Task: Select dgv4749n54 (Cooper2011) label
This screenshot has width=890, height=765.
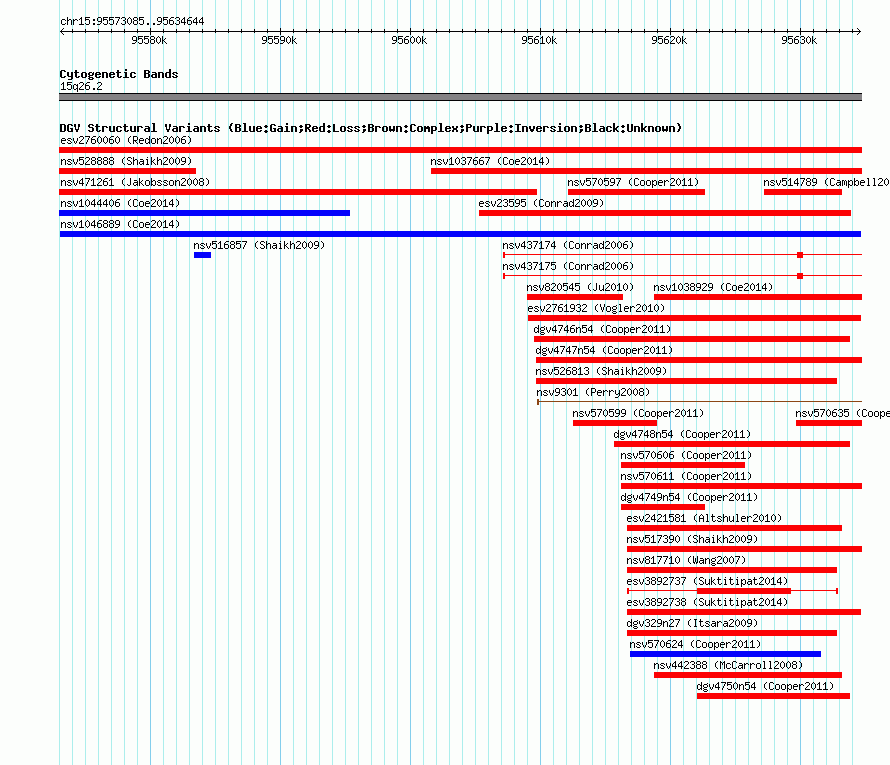Action: [689, 497]
